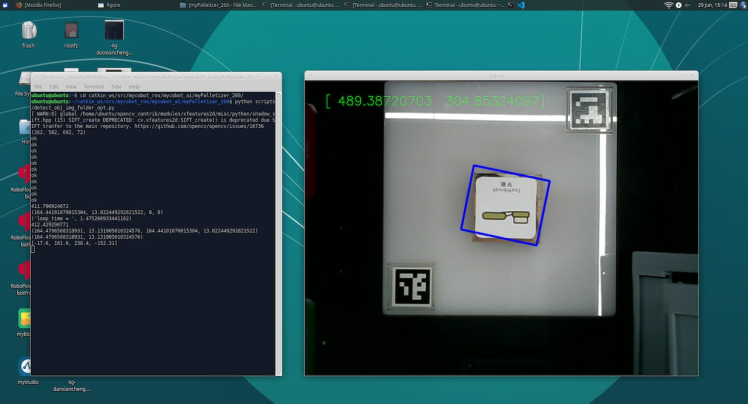Click the VS Code icon in taskbar
Screen dimensions: 748x404
click(x=521, y=5)
